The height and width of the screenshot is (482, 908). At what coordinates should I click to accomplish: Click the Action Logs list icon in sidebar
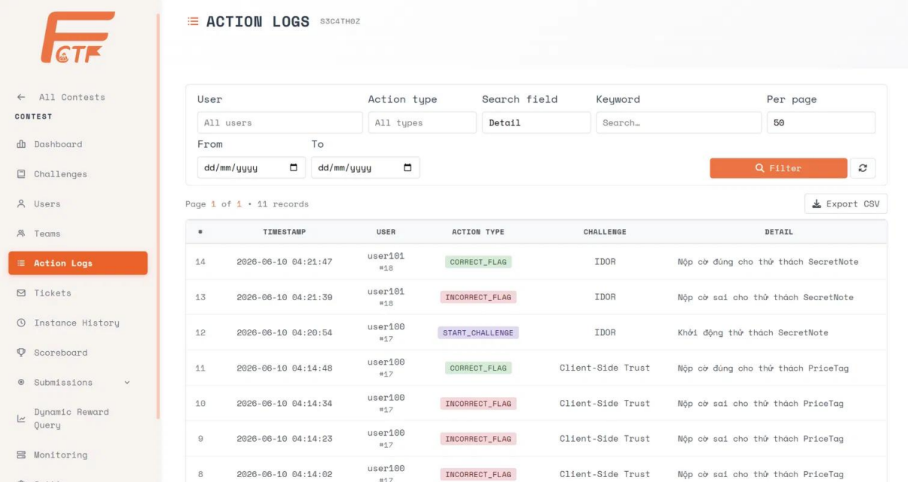pyautogui.click(x=21, y=263)
